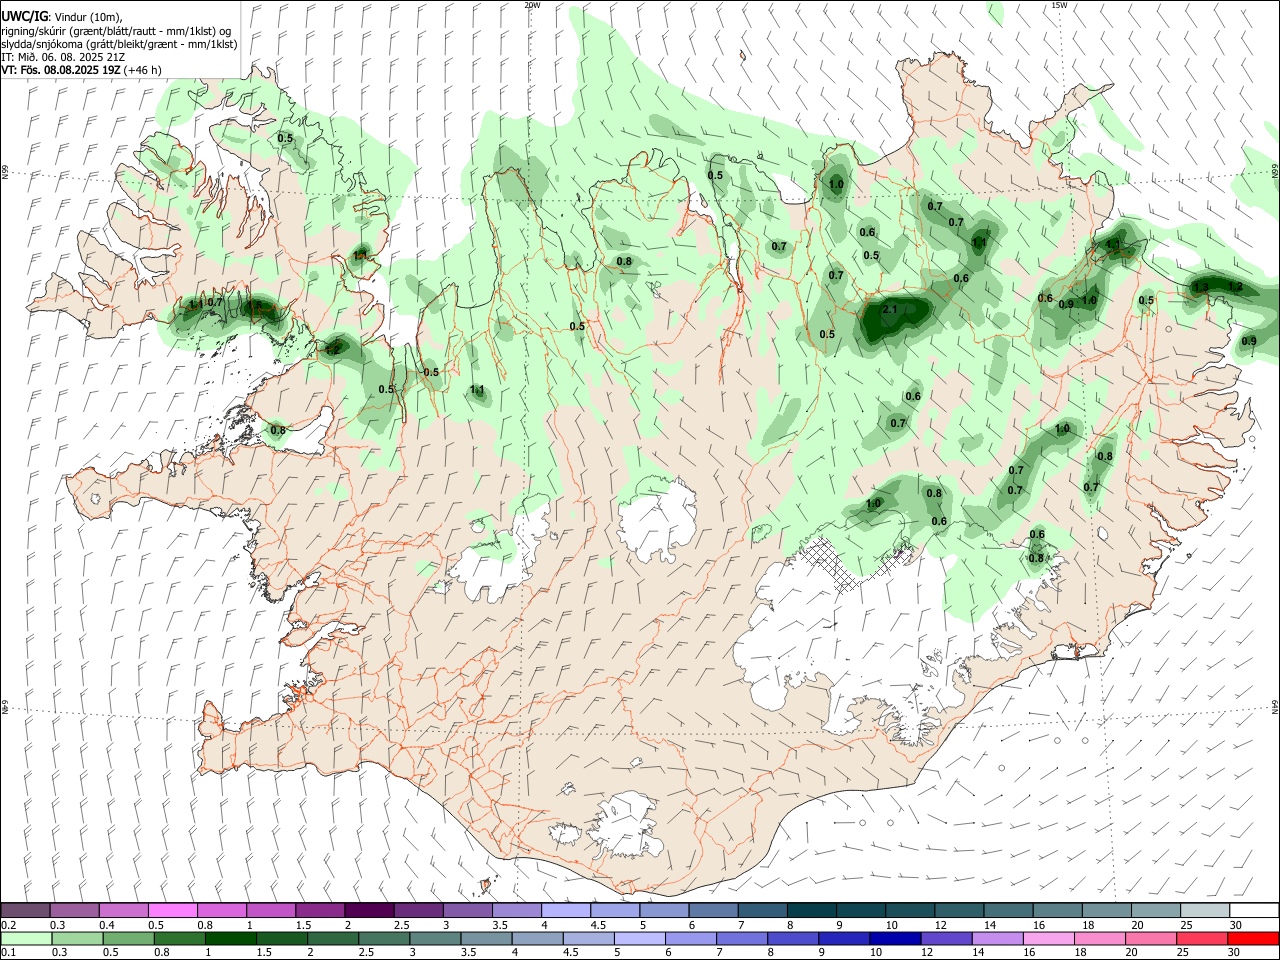
Task: Click the 'IT: Mið. 06. 08. 2025 21Z' initial time line
Action: (x=64, y=57)
